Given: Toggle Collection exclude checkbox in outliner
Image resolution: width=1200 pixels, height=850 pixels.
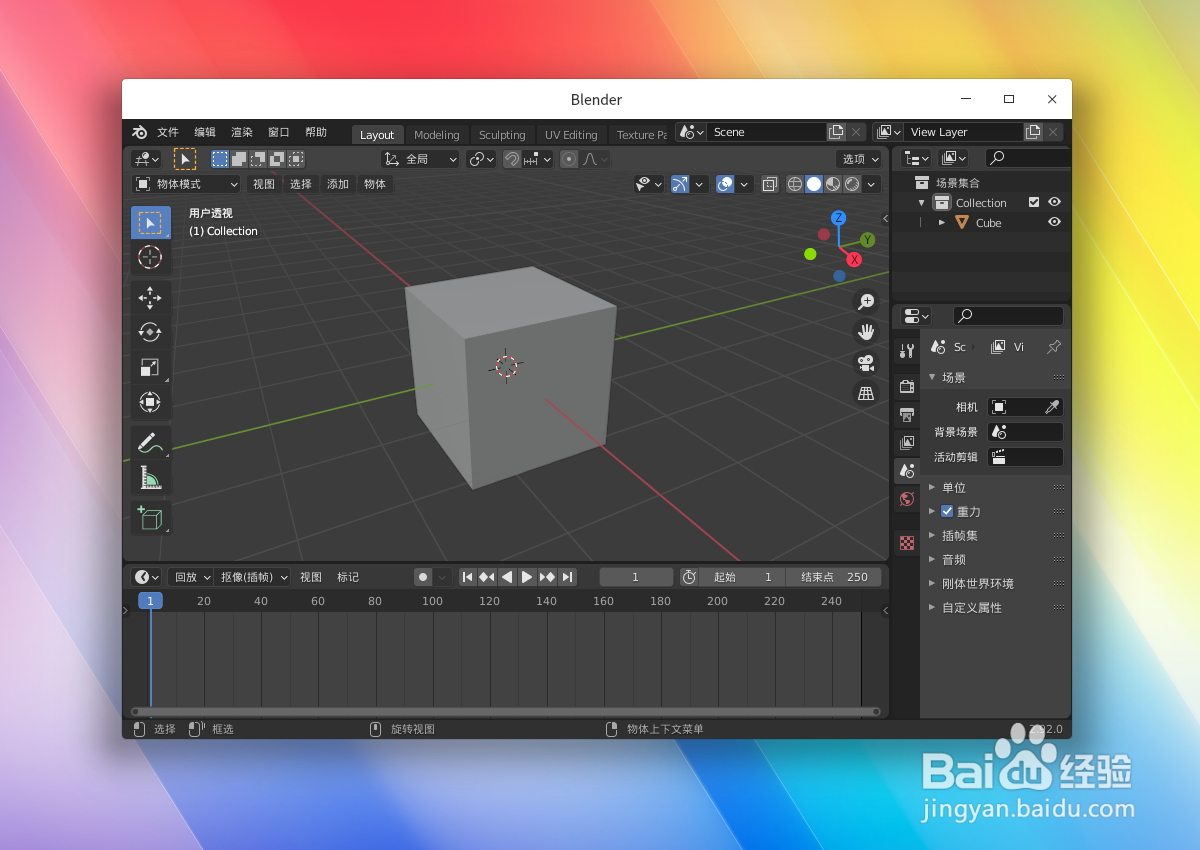Looking at the screenshot, I should coord(1034,202).
